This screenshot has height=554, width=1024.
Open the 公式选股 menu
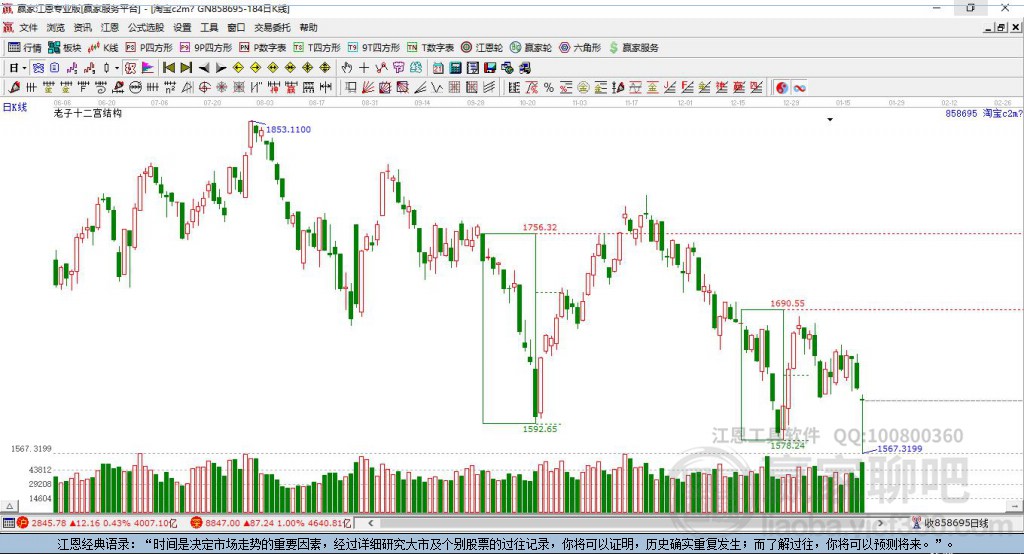[x=146, y=27]
